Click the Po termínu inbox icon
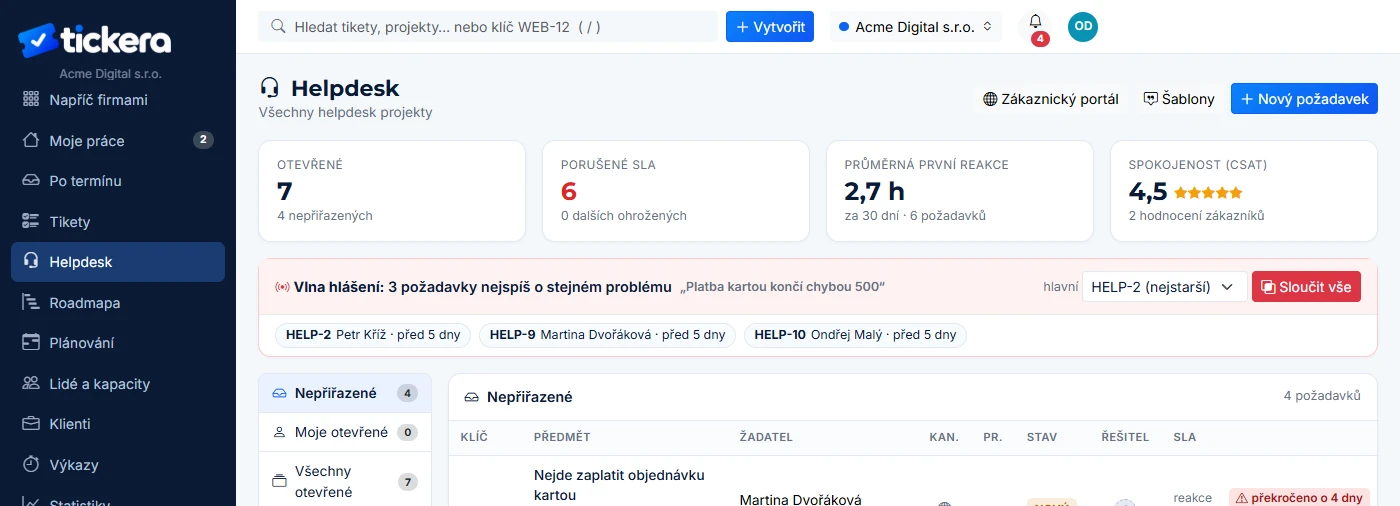 tap(31, 181)
